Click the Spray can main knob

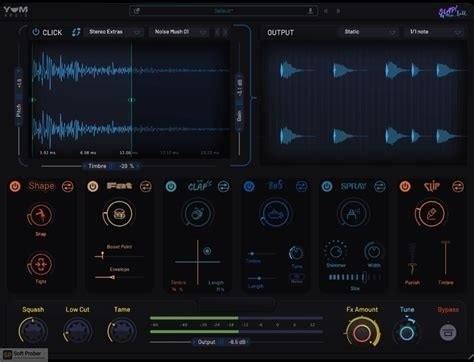click(x=353, y=214)
